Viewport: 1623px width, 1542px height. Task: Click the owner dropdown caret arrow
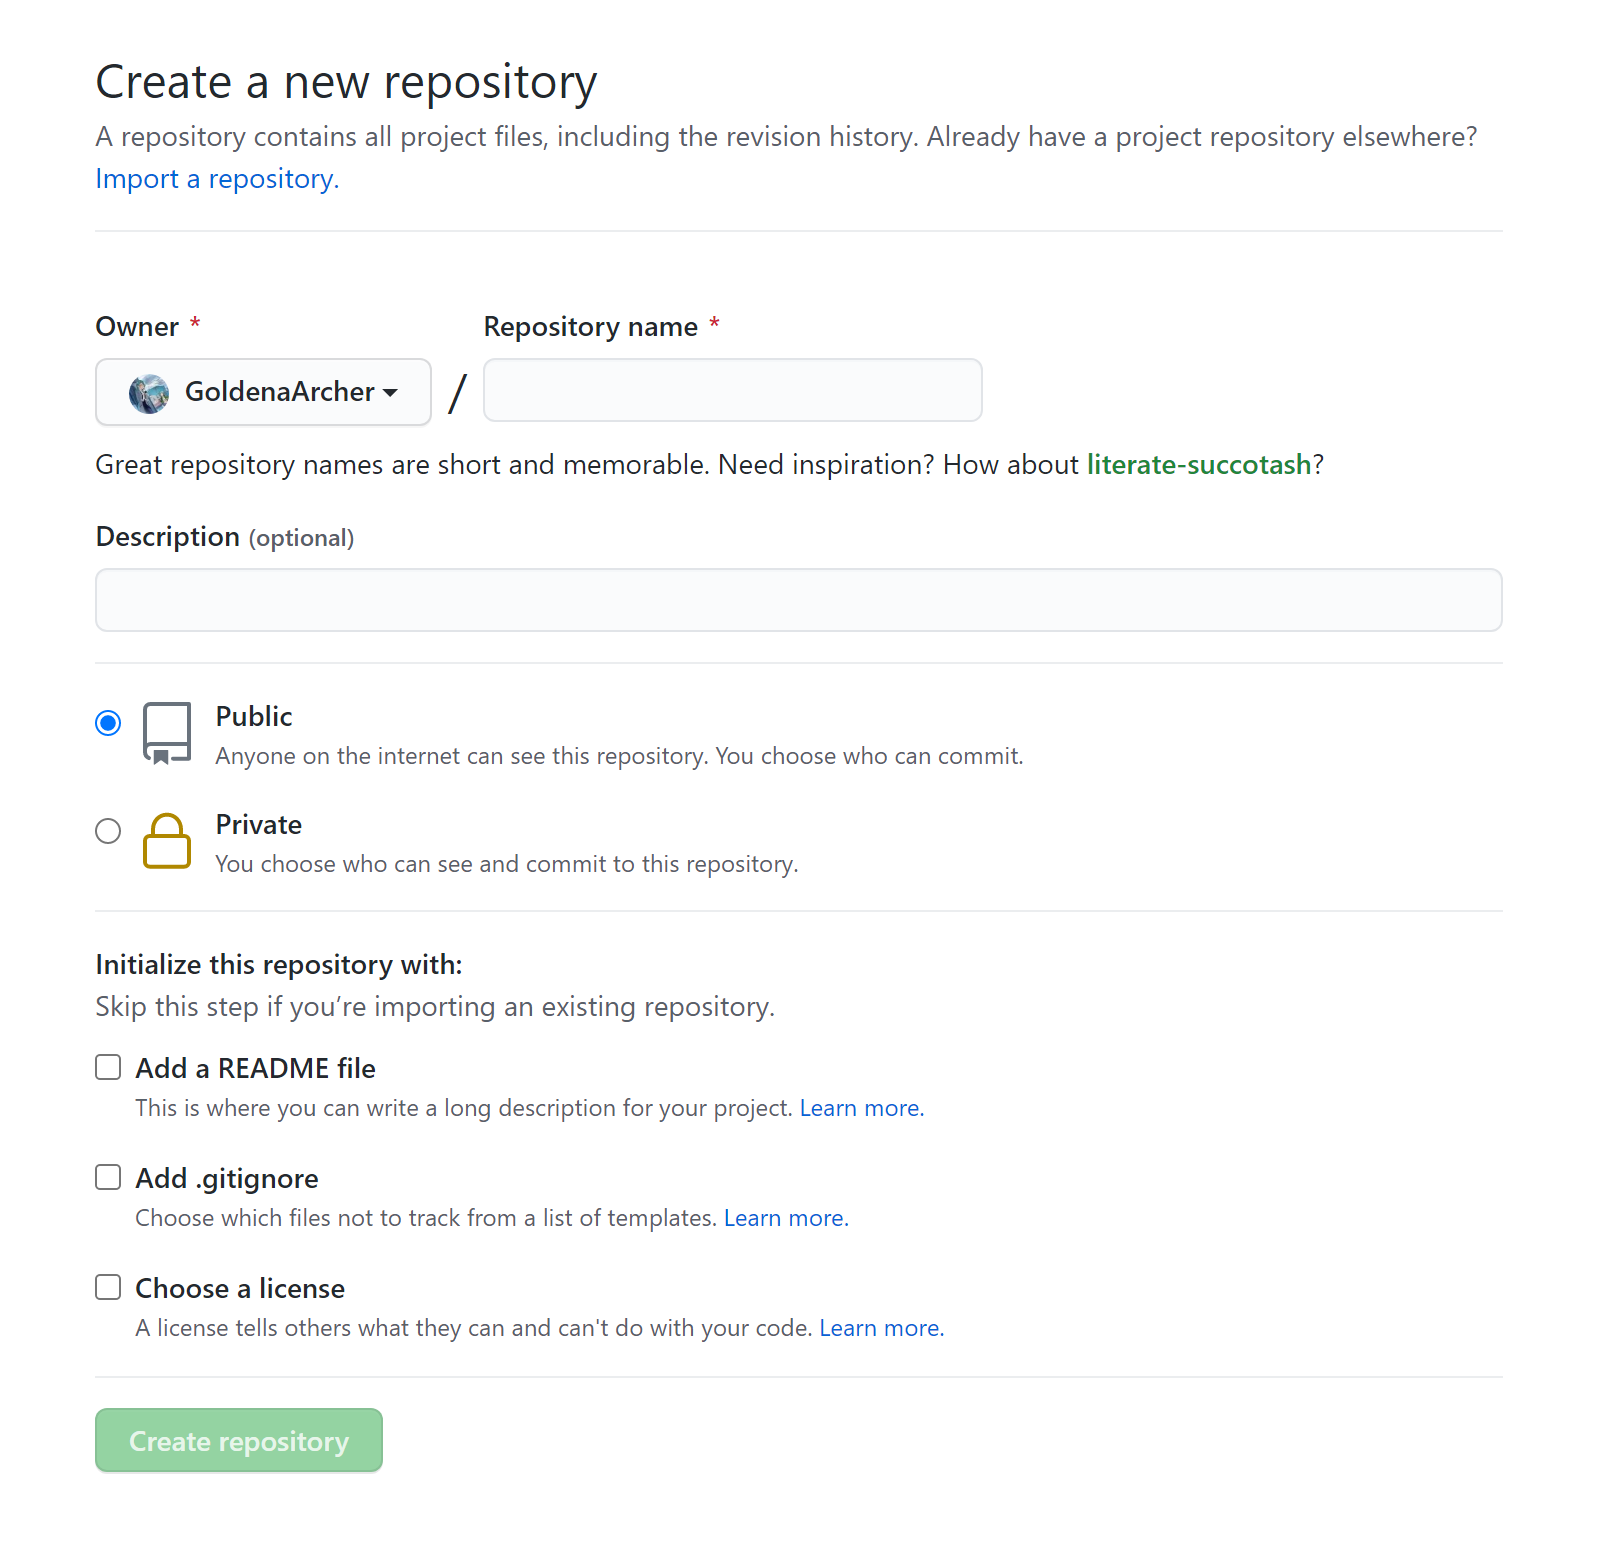(390, 393)
